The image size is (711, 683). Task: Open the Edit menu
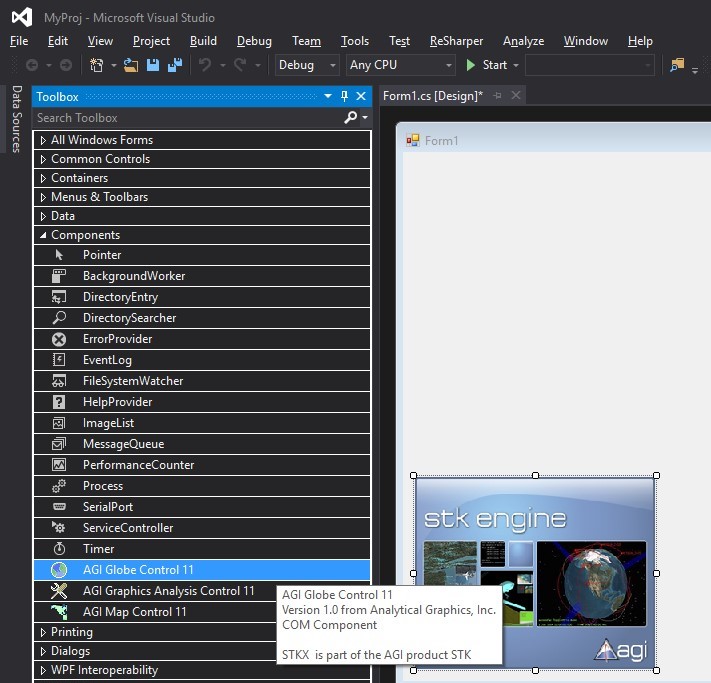tap(58, 41)
